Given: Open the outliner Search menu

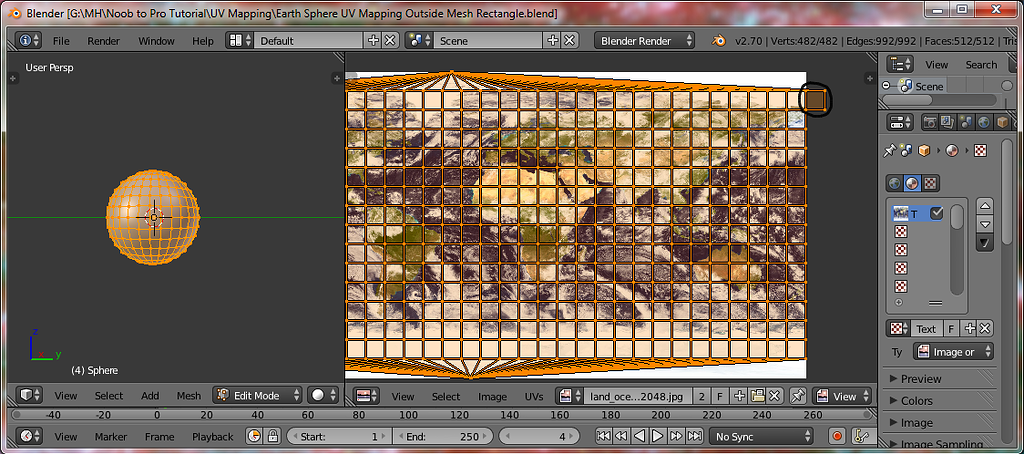Looking at the screenshot, I should [981, 65].
